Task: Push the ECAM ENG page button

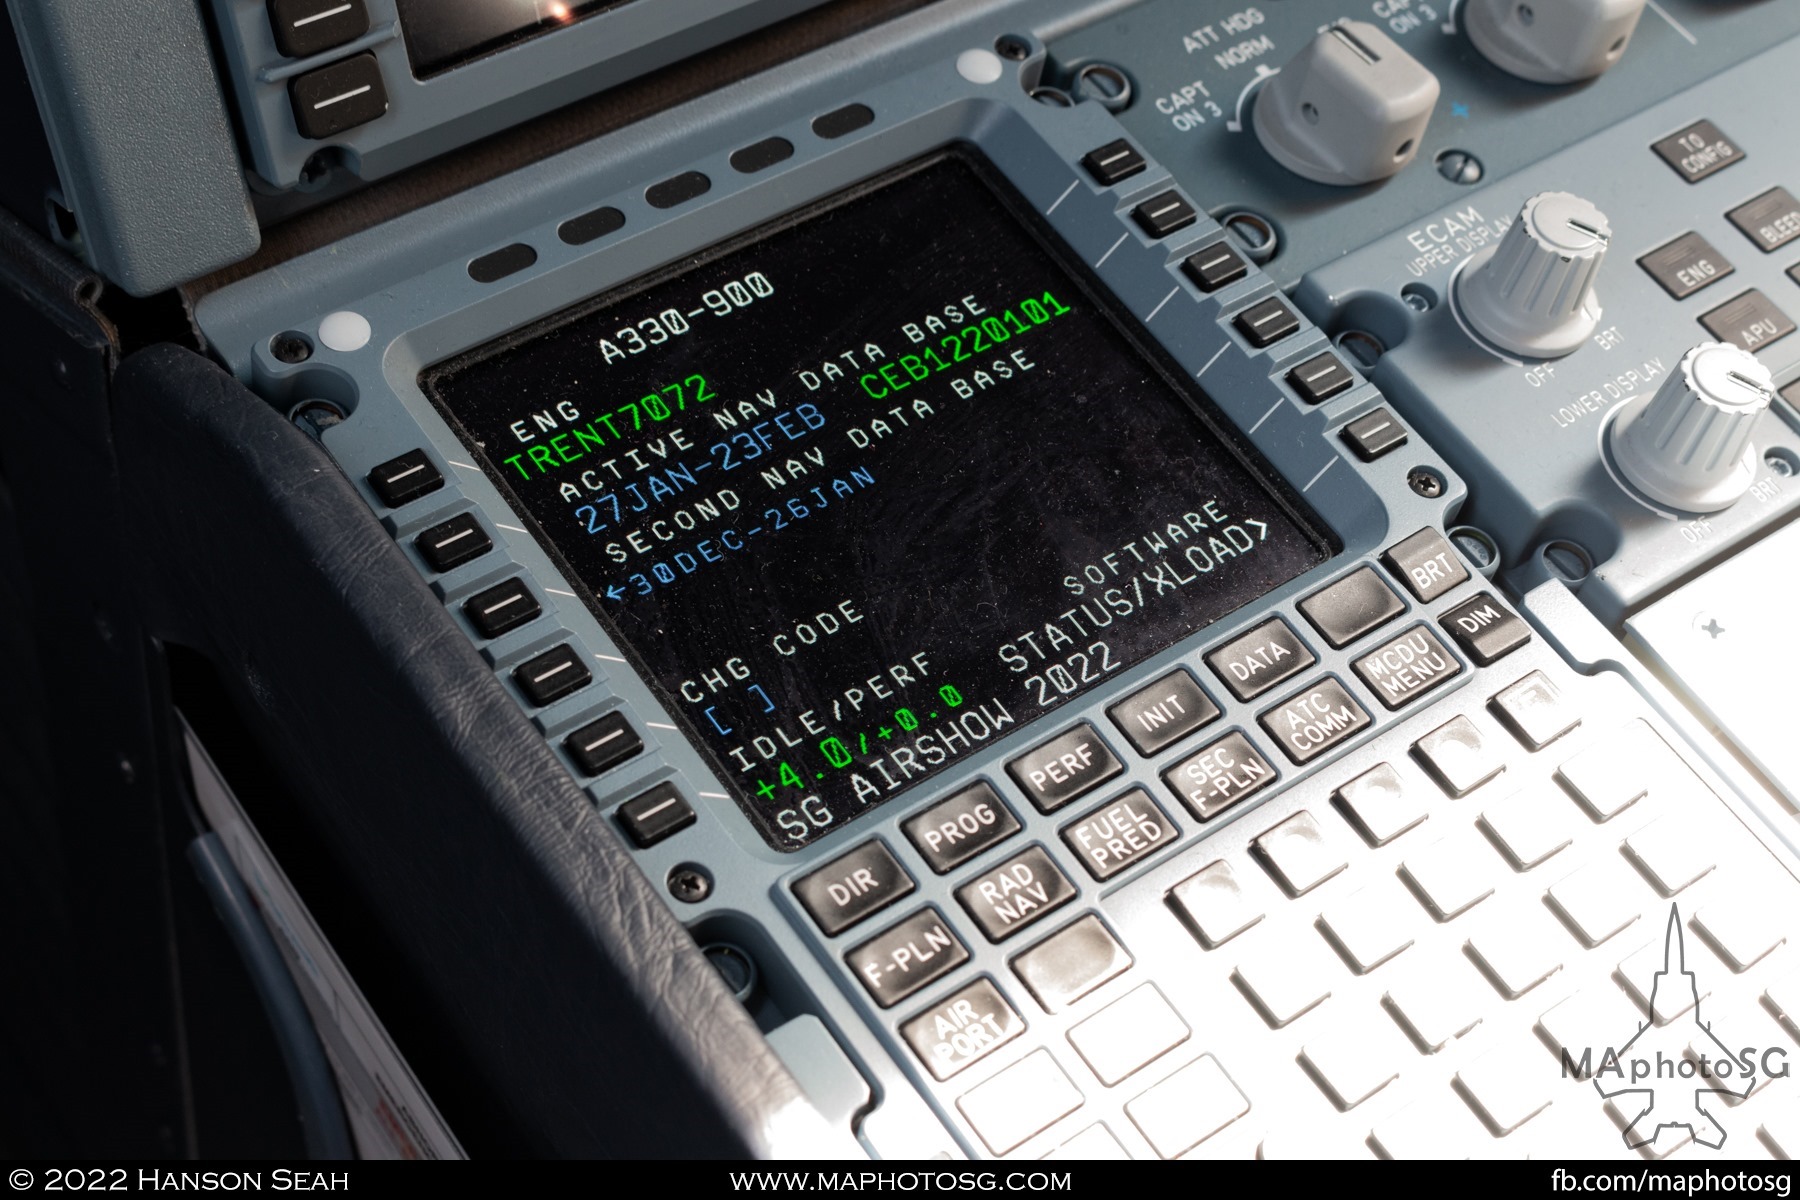Action: [x=1691, y=266]
